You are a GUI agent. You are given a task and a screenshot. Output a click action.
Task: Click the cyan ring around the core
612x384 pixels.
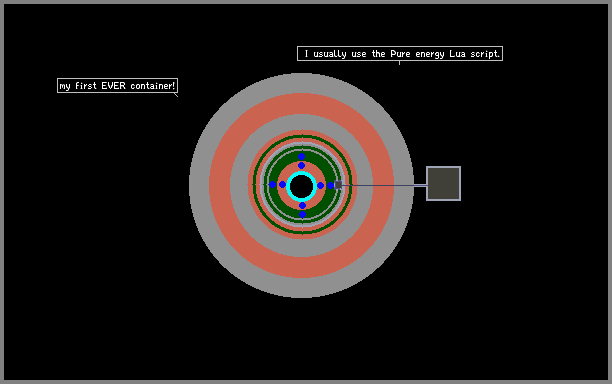(x=301, y=173)
